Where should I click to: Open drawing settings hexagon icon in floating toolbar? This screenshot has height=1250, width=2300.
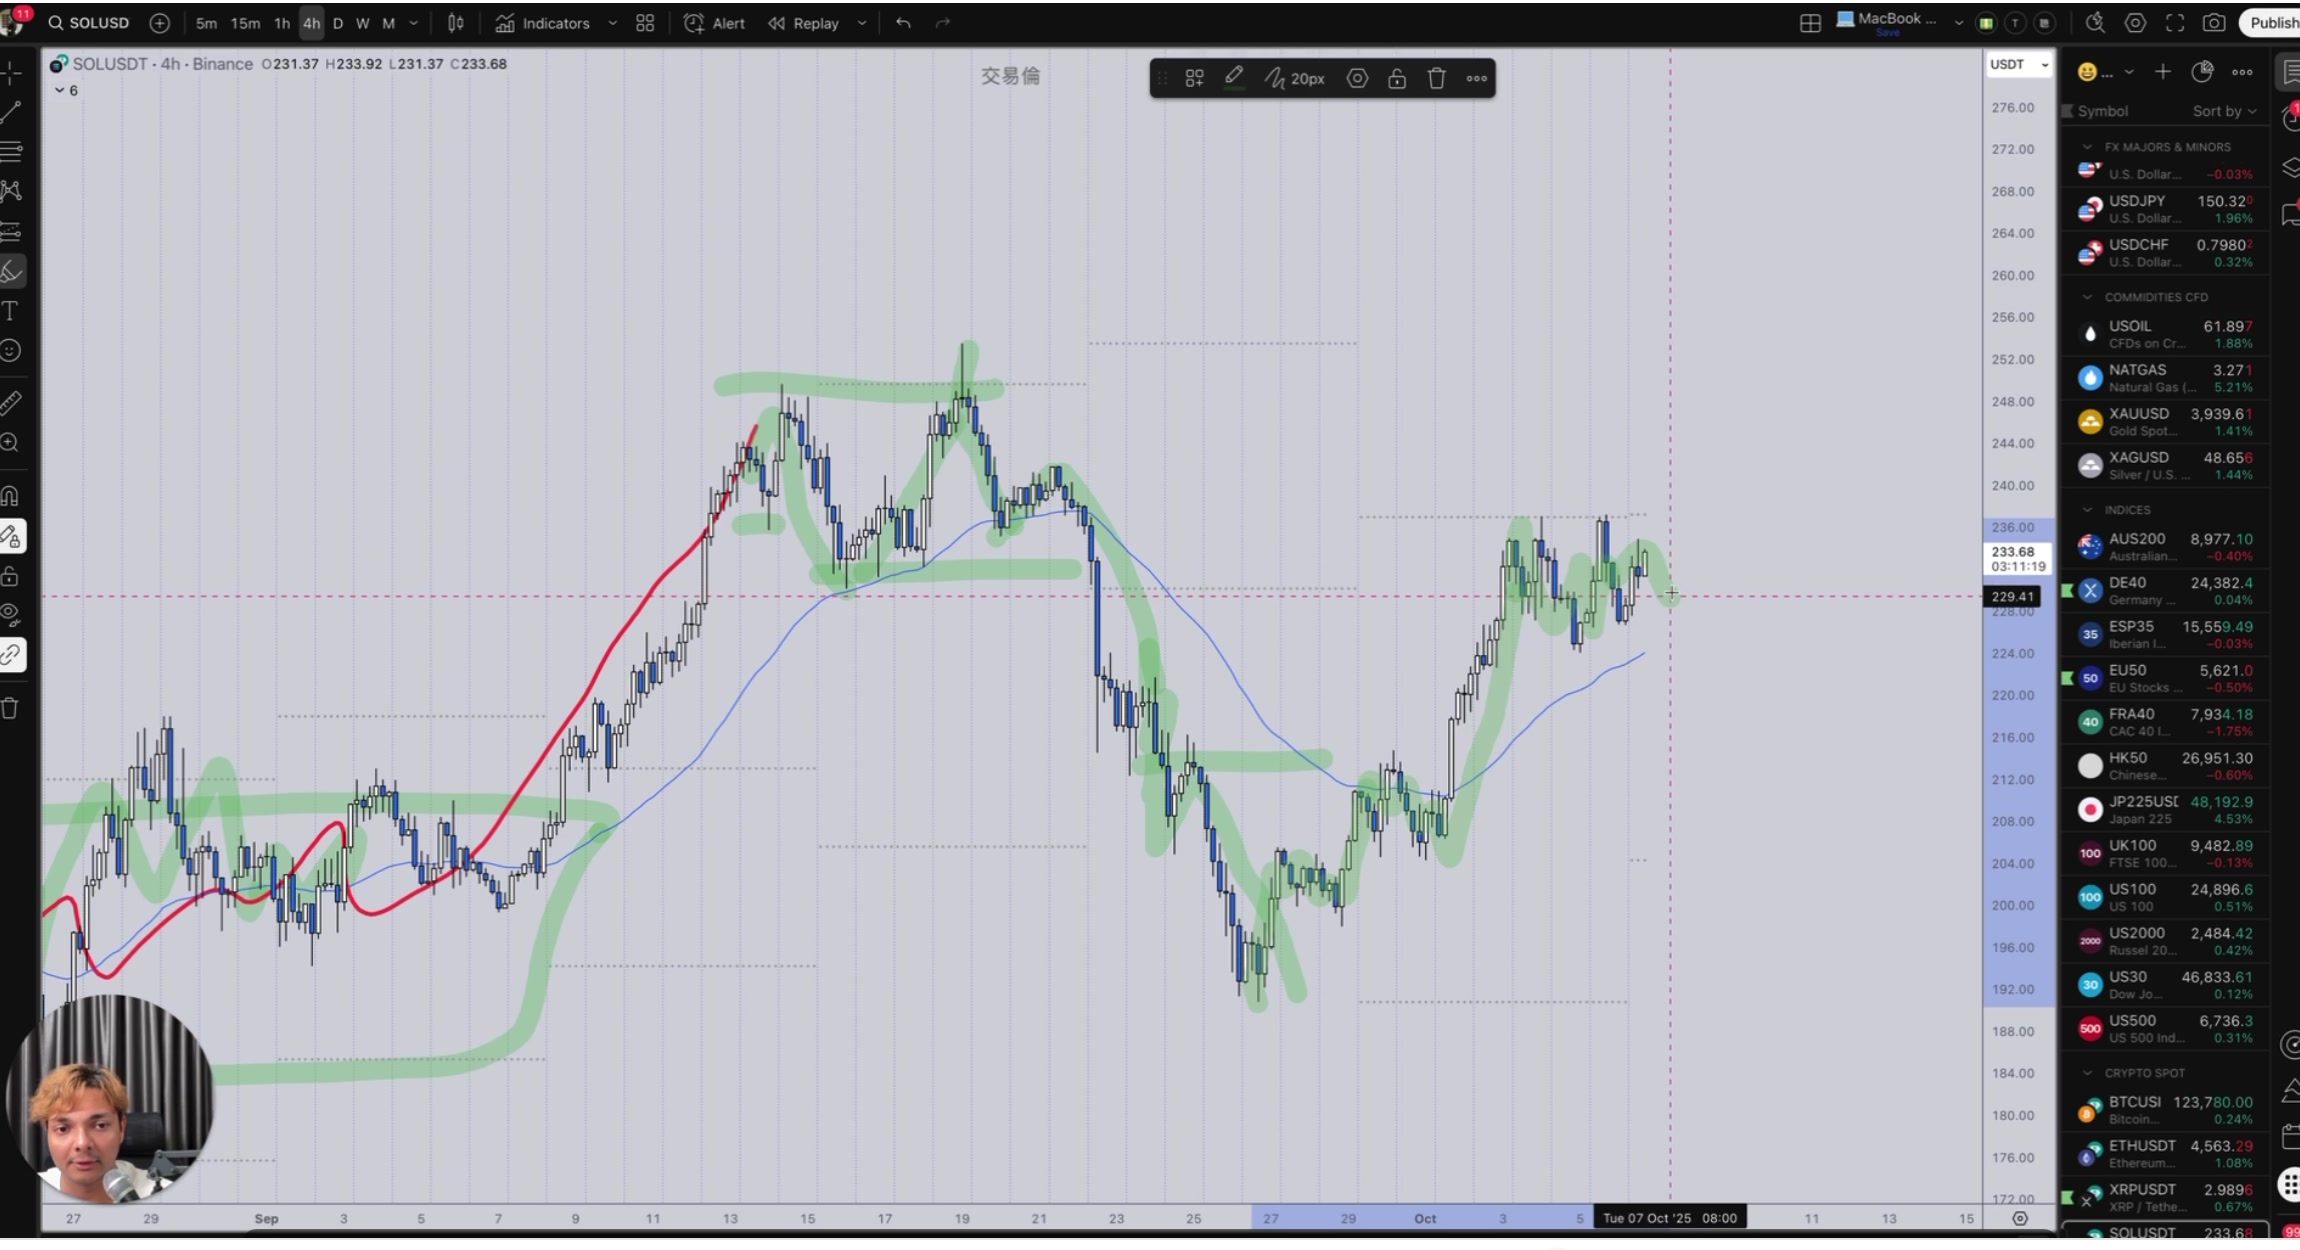[1356, 78]
